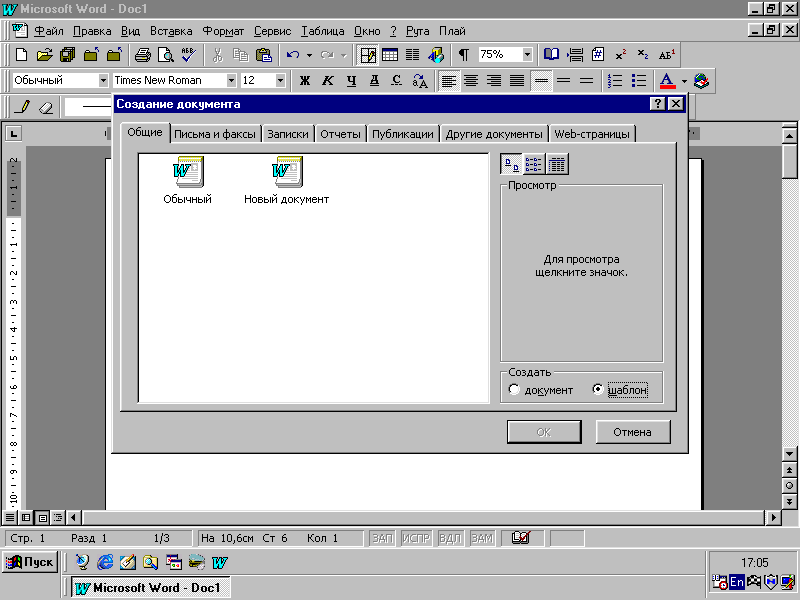Switch to the Отчеты tab
800x600 pixels.
[x=340, y=134]
